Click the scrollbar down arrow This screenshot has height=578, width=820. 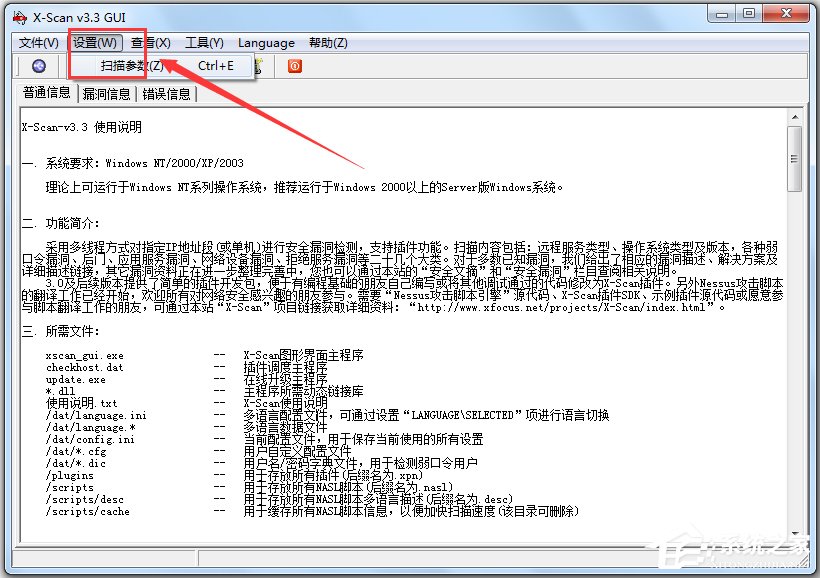[x=795, y=531]
